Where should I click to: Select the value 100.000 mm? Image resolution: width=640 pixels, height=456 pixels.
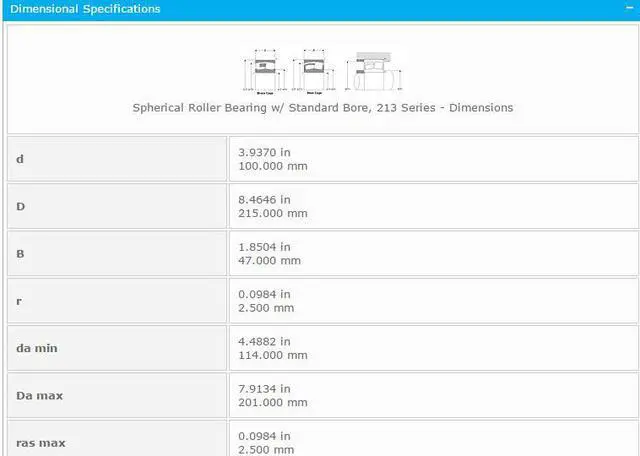click(273, 166)
